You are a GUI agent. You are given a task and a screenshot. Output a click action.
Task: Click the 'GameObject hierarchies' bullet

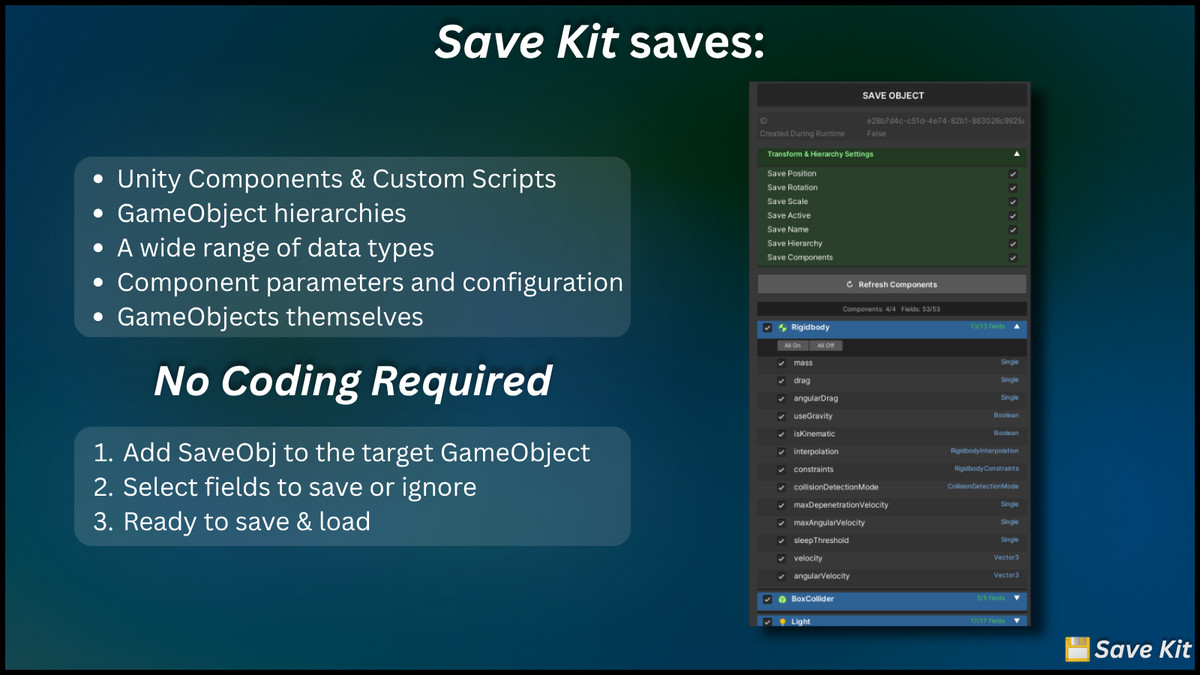pos(262,213)
